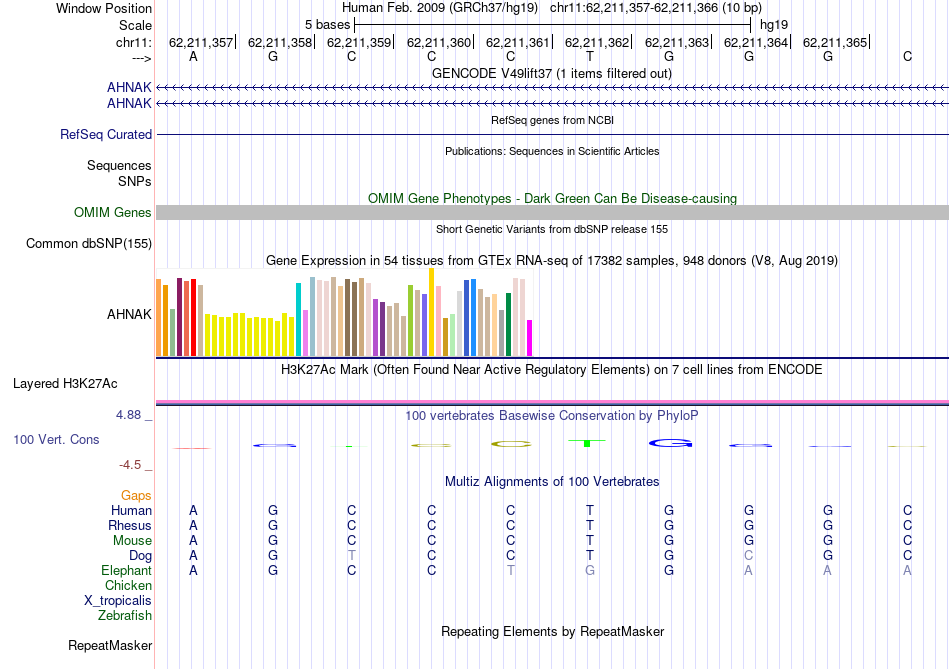Click the green T PhyloP conservation logo

coord(586,444)
